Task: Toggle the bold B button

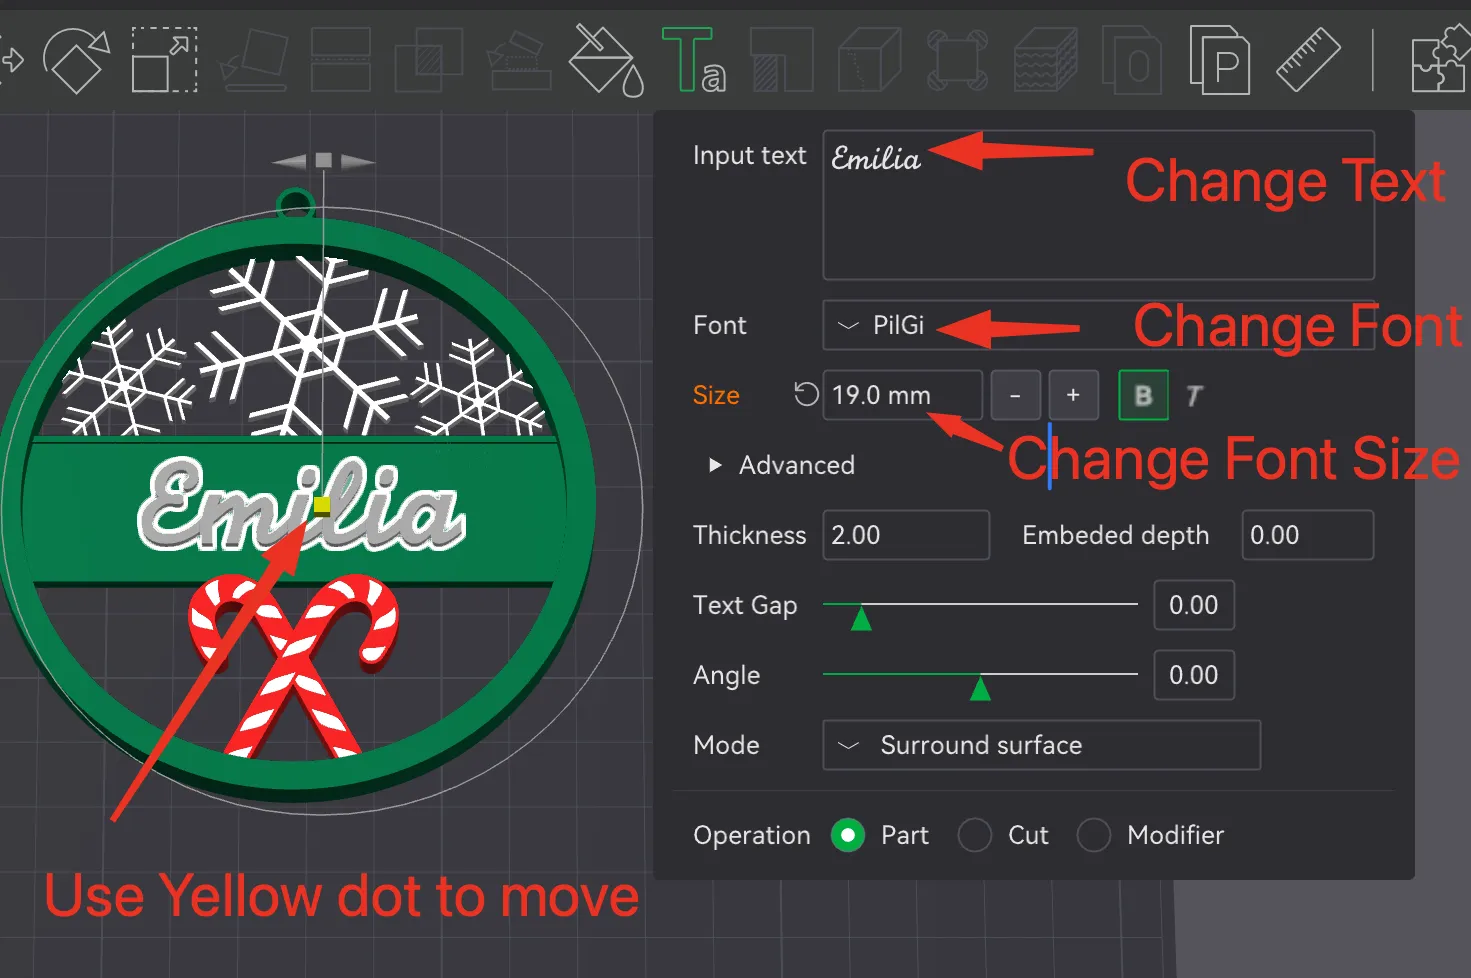Action: point(1143,395)
